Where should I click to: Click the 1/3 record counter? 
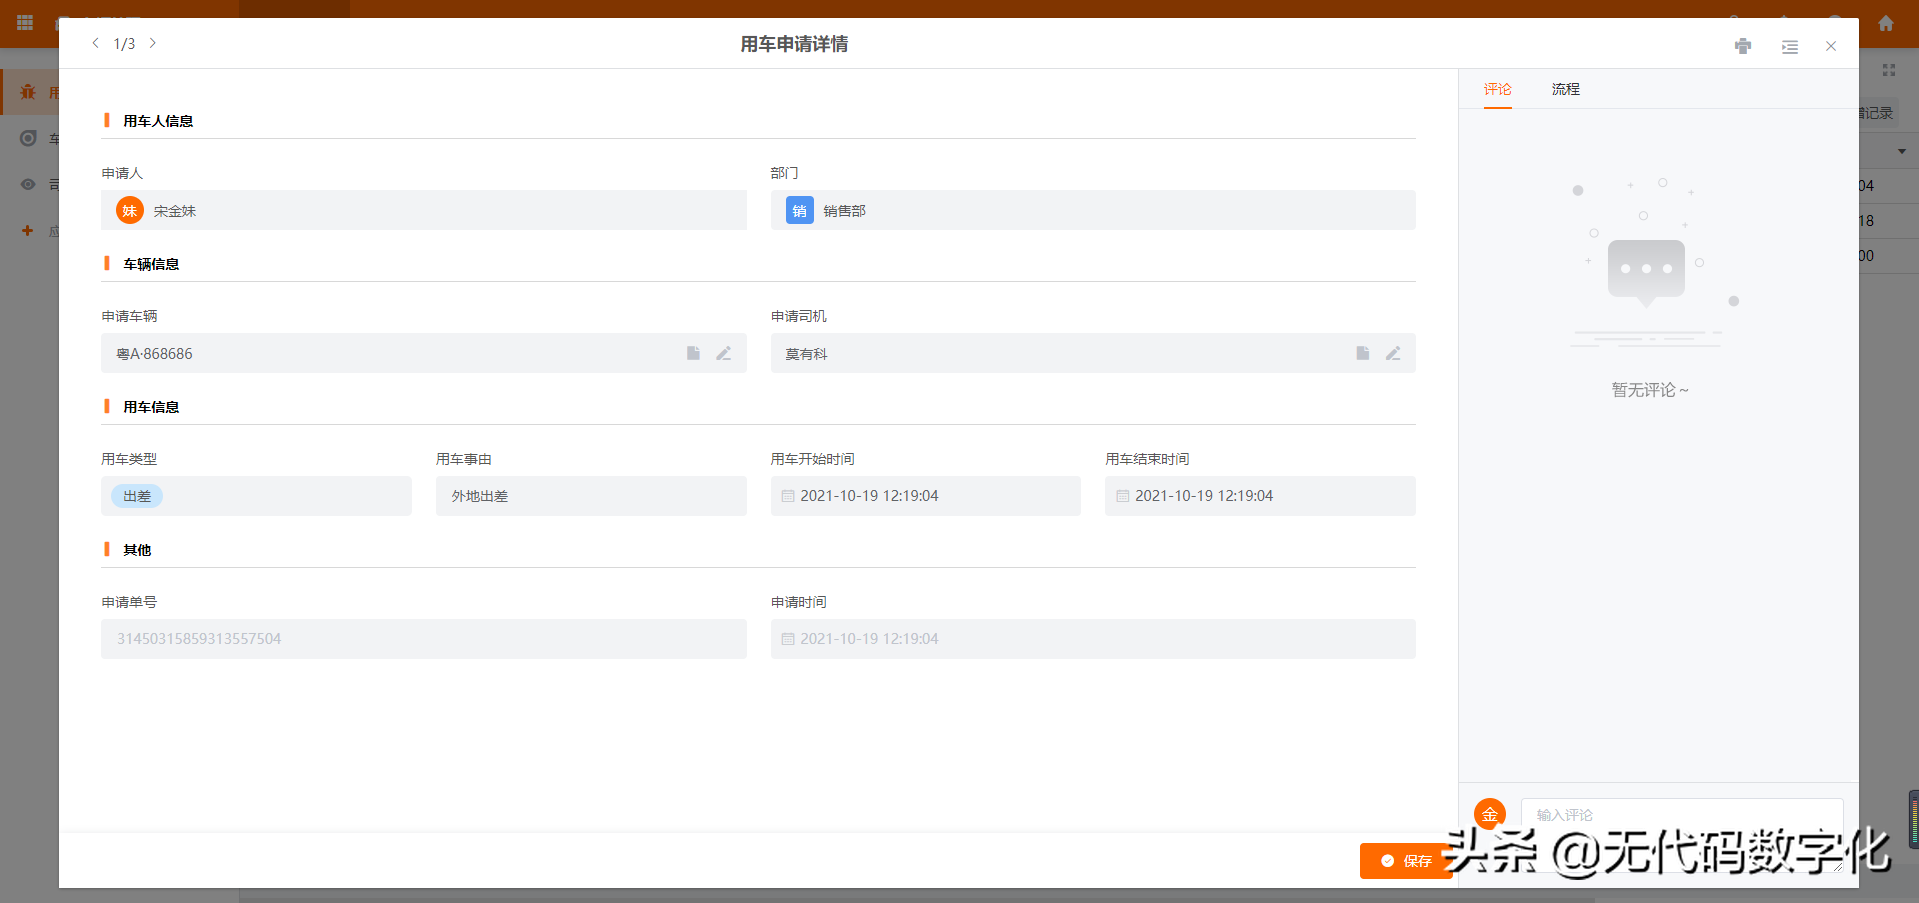[124, 44]
